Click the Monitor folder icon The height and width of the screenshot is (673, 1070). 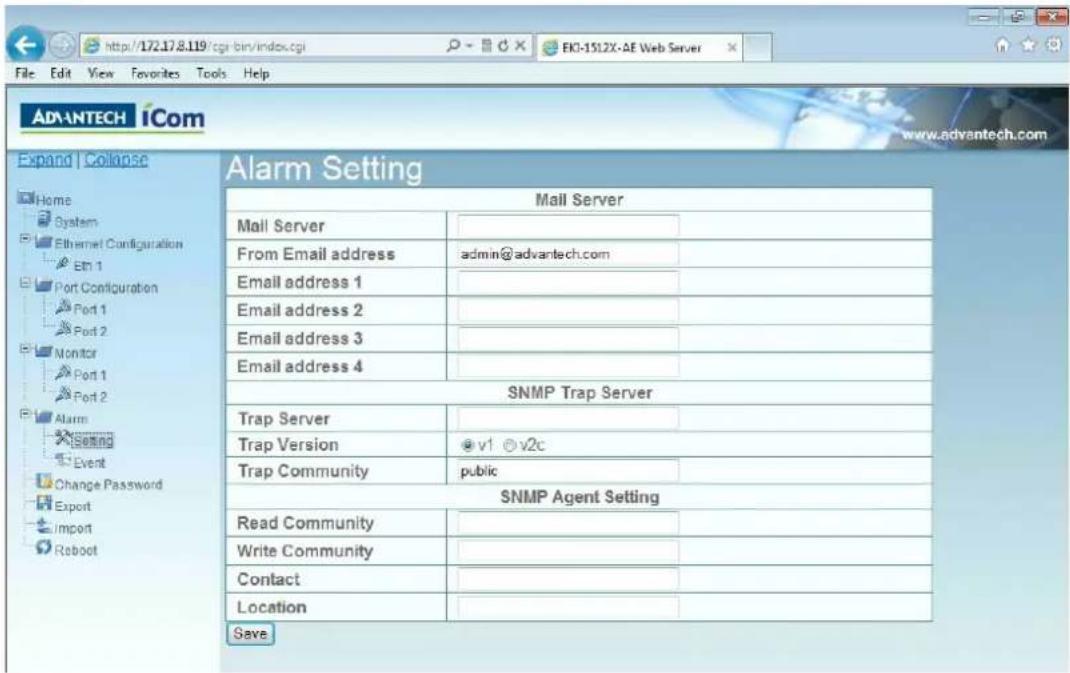pos(44,352)
